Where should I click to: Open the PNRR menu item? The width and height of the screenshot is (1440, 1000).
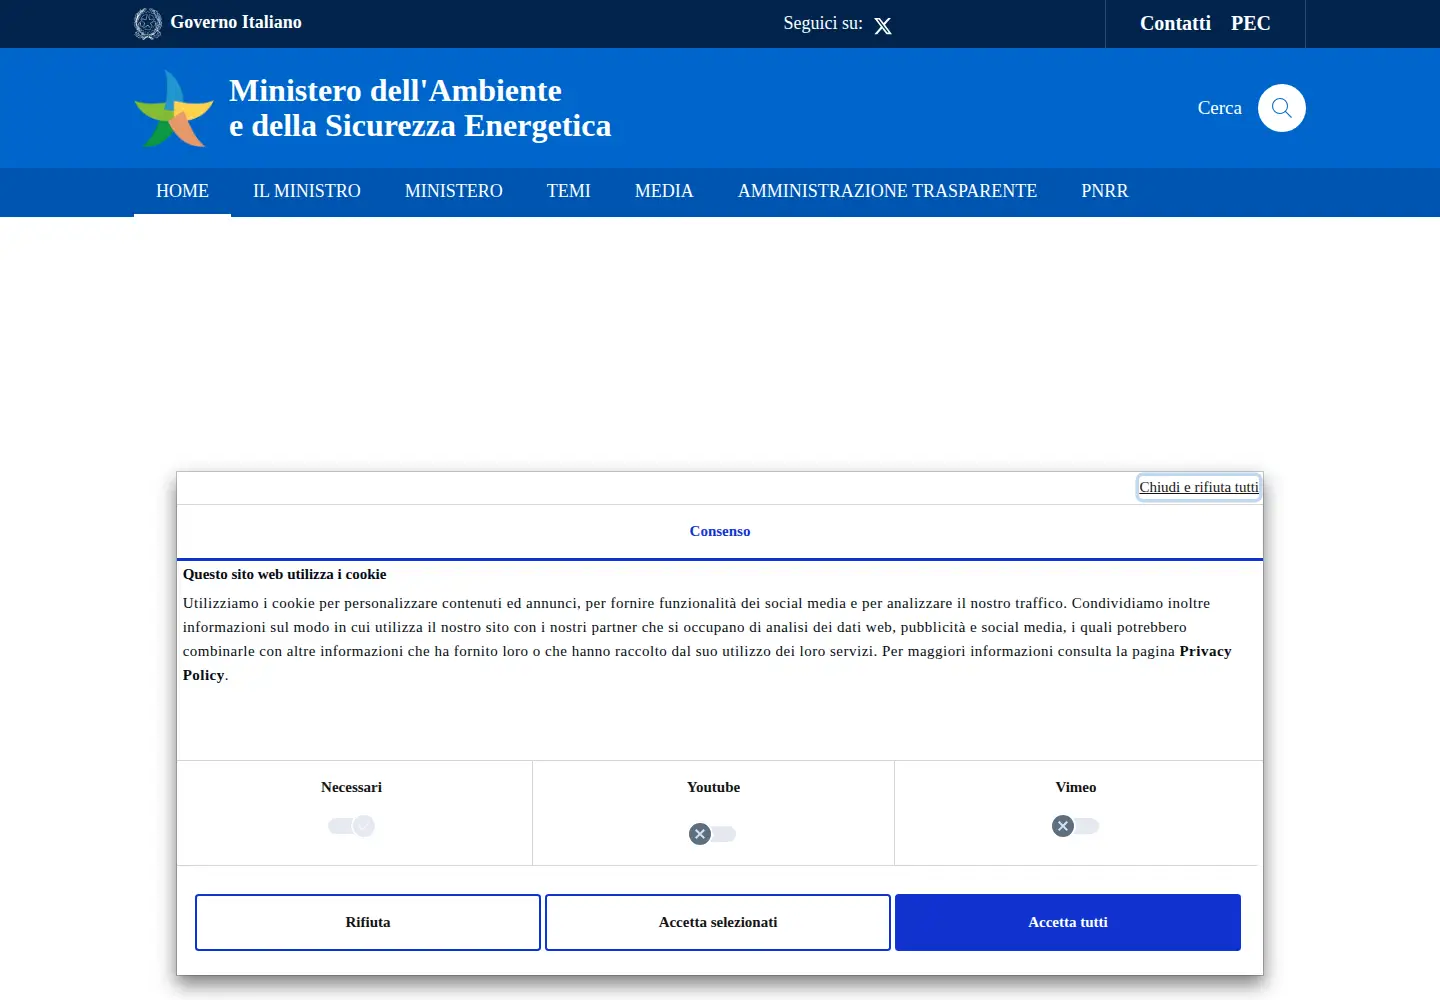(1105, 191)
